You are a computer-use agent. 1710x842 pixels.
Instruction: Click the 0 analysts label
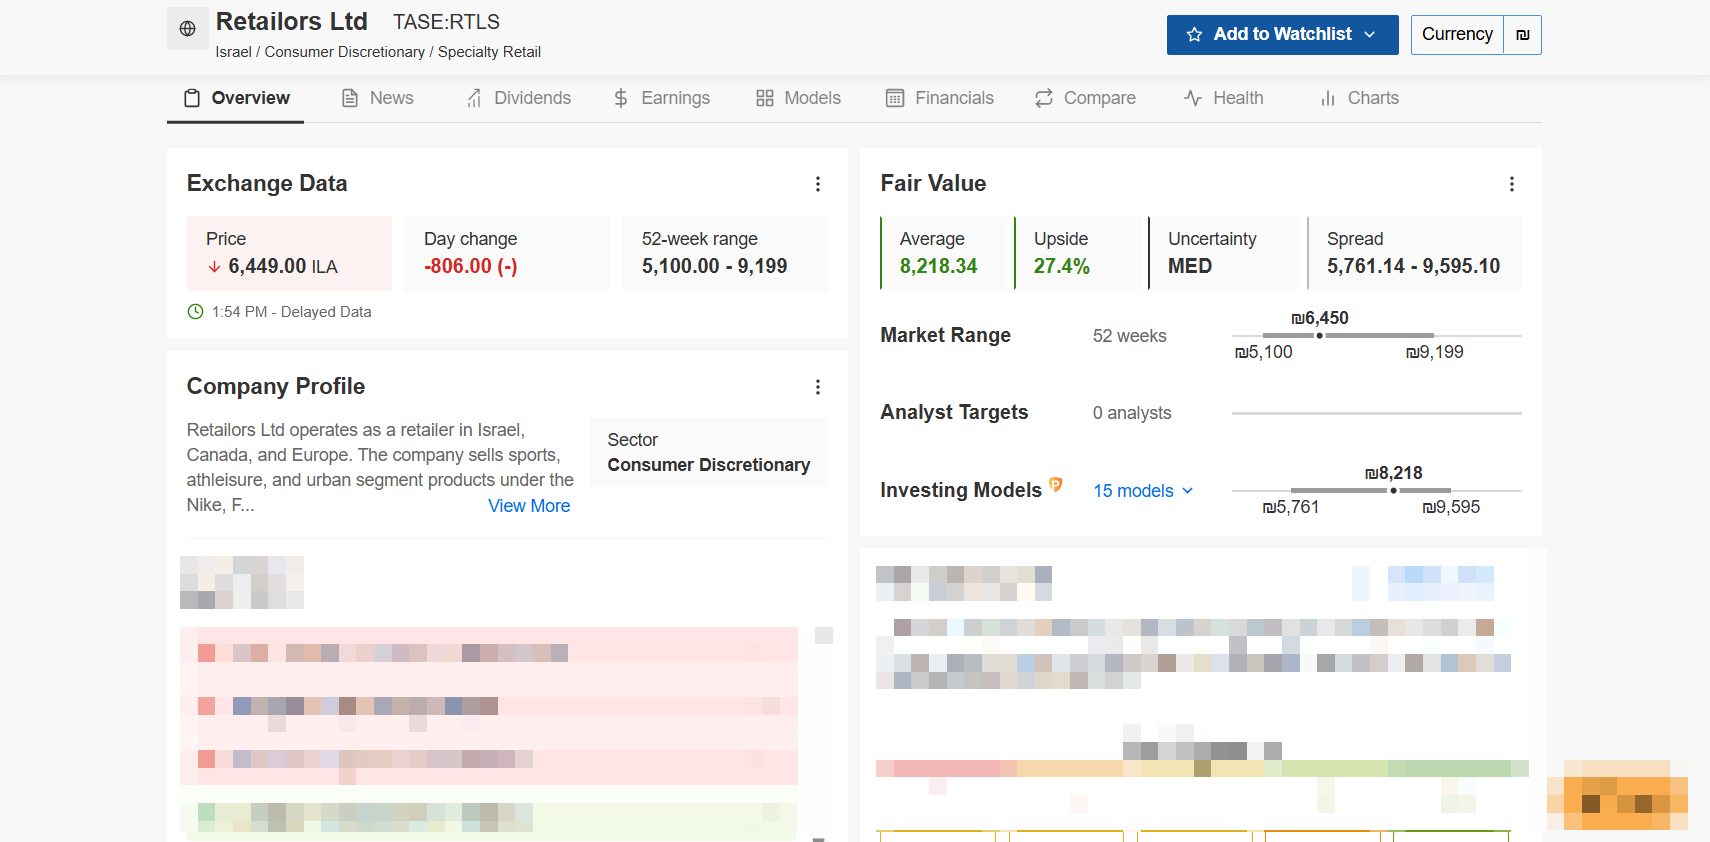pyautogui.click(x=1132, y=413)
